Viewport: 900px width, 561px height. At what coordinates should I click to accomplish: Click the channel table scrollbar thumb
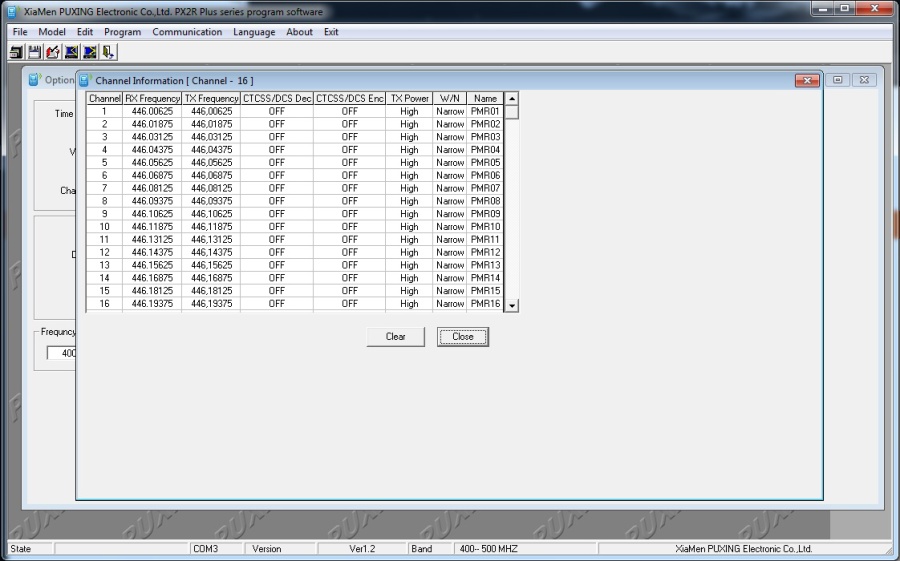(x=511, y=112)
